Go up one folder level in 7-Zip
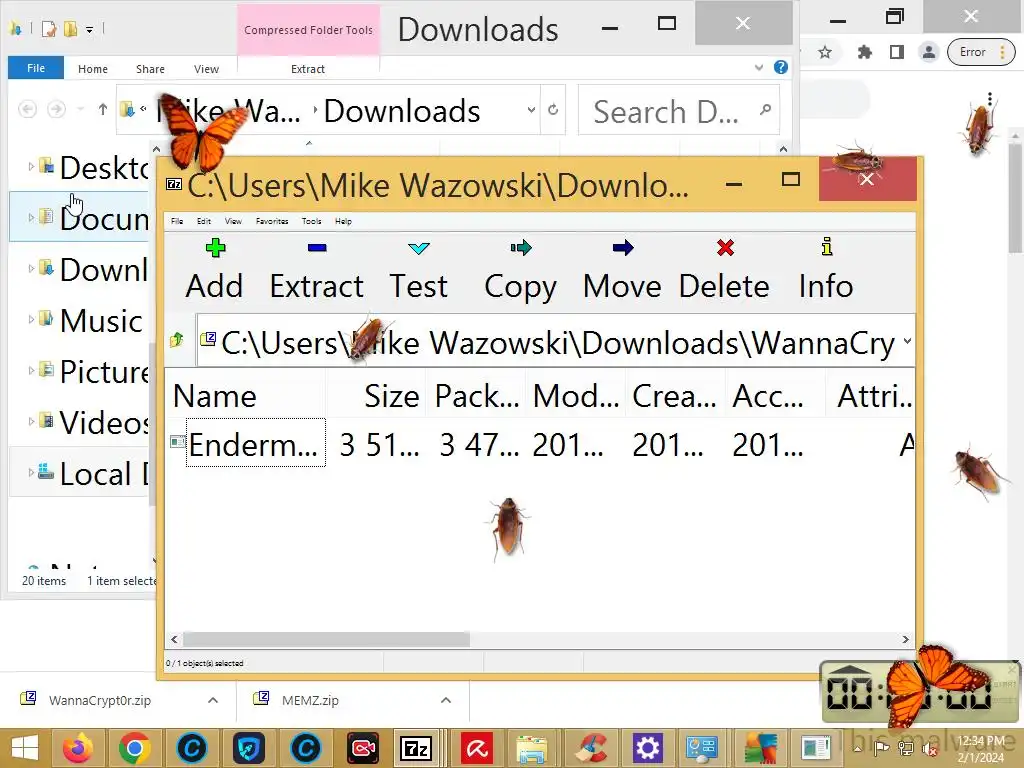The image size is (1024, 768). click(x=177, y=340)
